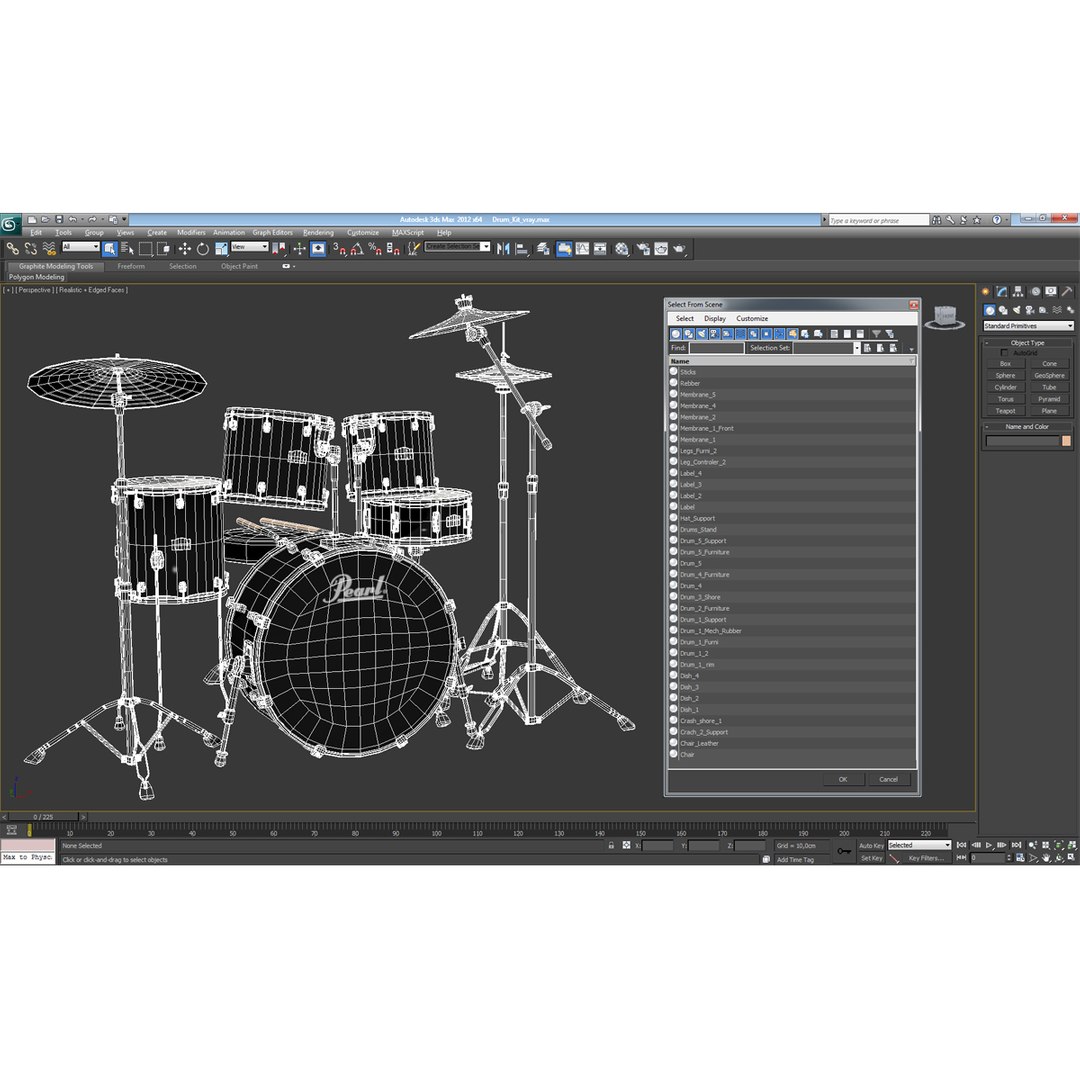Open the Modify panel tab icon
Screen dimensions: 1080x1080
point(1001,291)
